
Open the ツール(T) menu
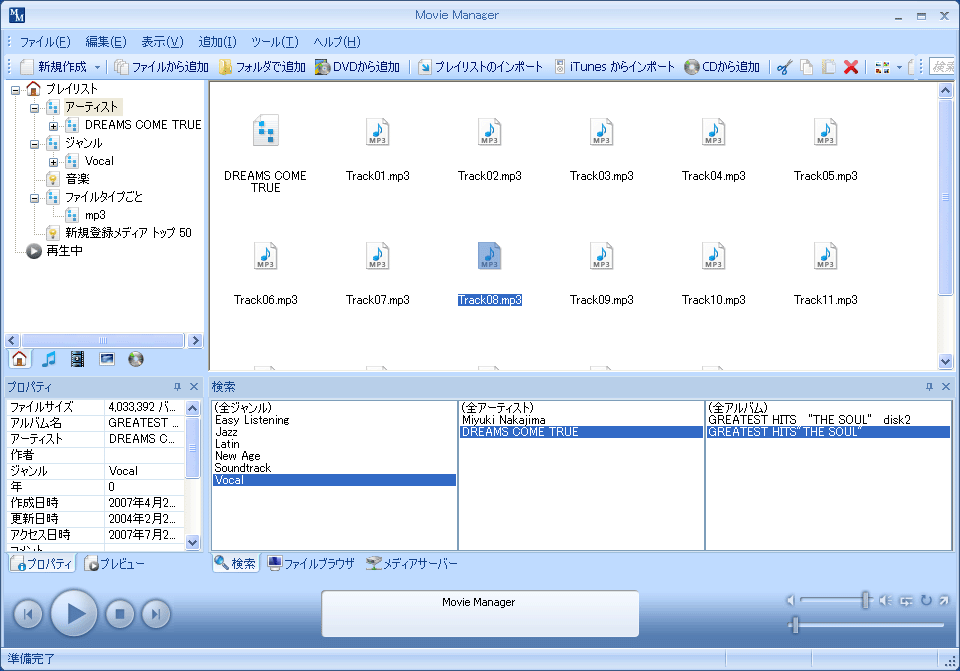pyautogui.click(x=275, y=42)
